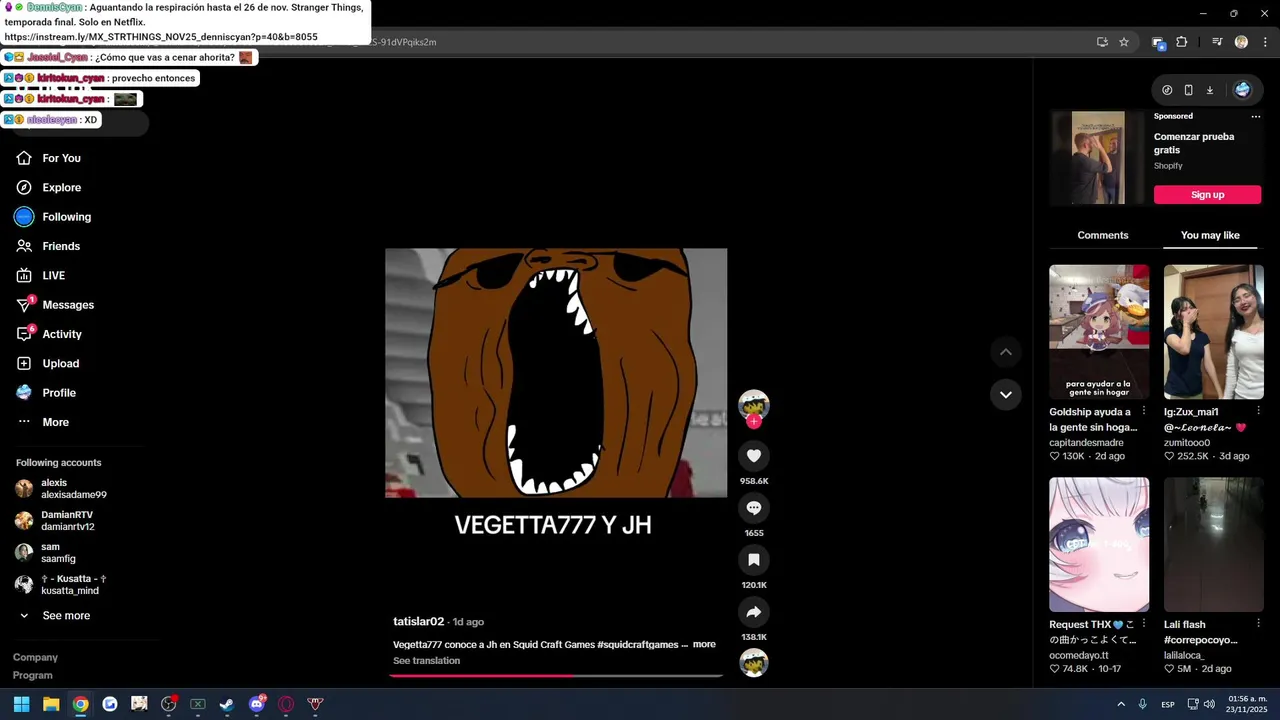Open options for Goldship ayuda video
This screenshot has height=720, width=1280.
pos(1144,411)
